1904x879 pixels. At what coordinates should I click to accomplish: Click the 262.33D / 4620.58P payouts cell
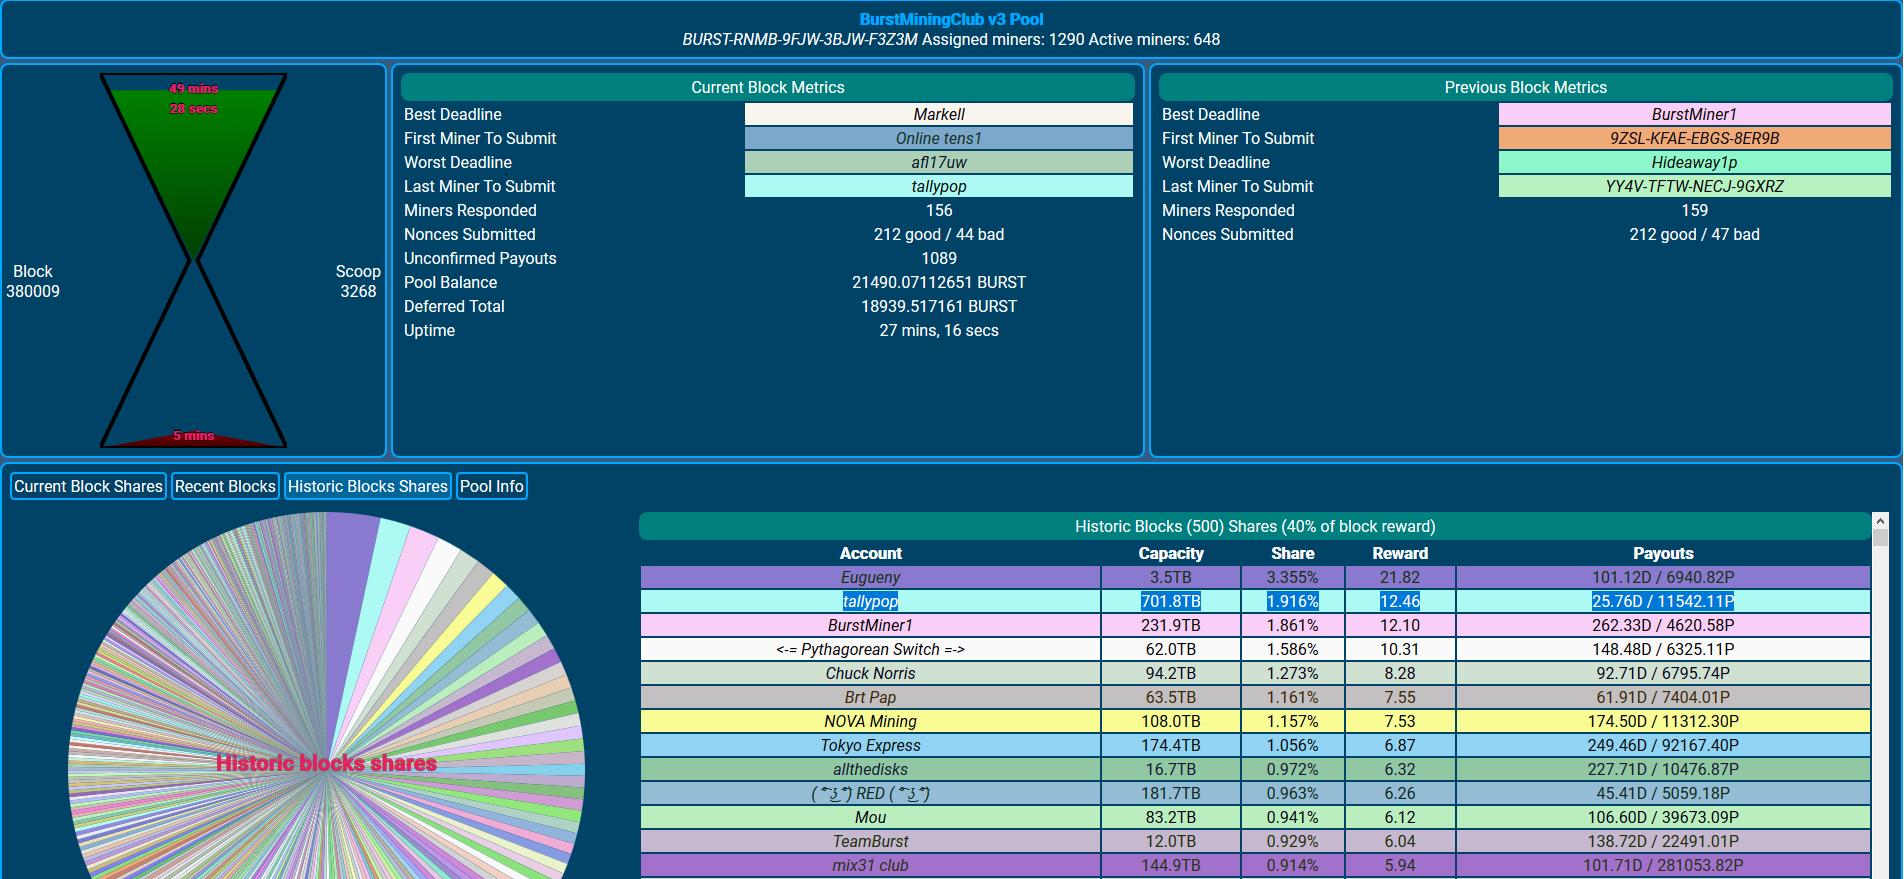tap(1663, 625)
